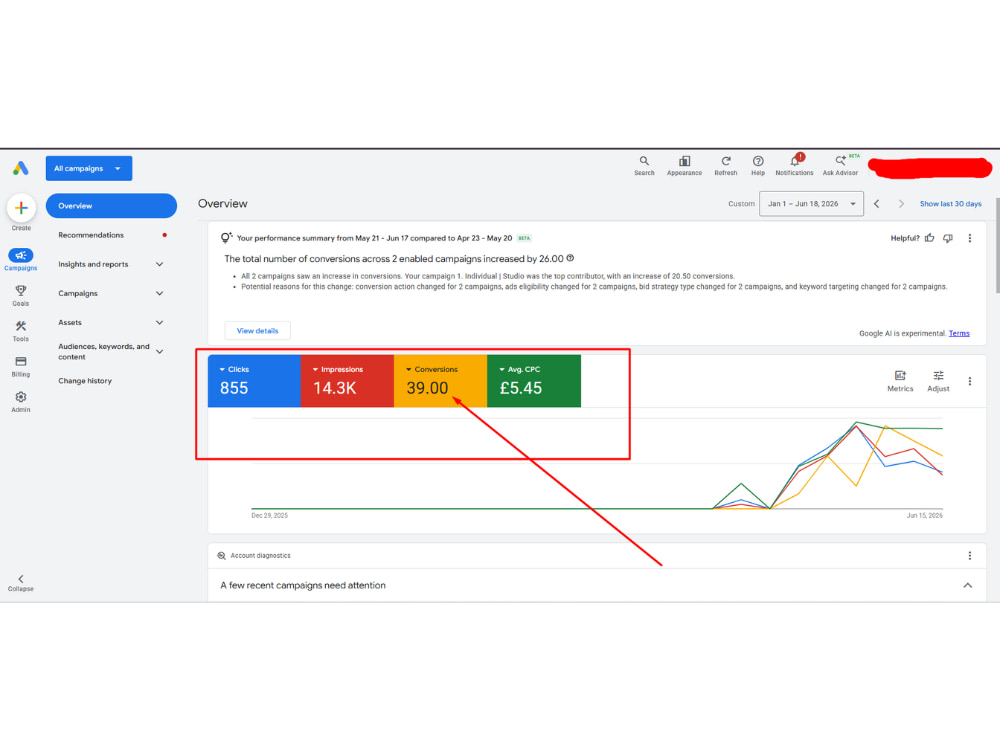Open the date range picker
This screenshot has width=1000, height=750.
[811, 204]
